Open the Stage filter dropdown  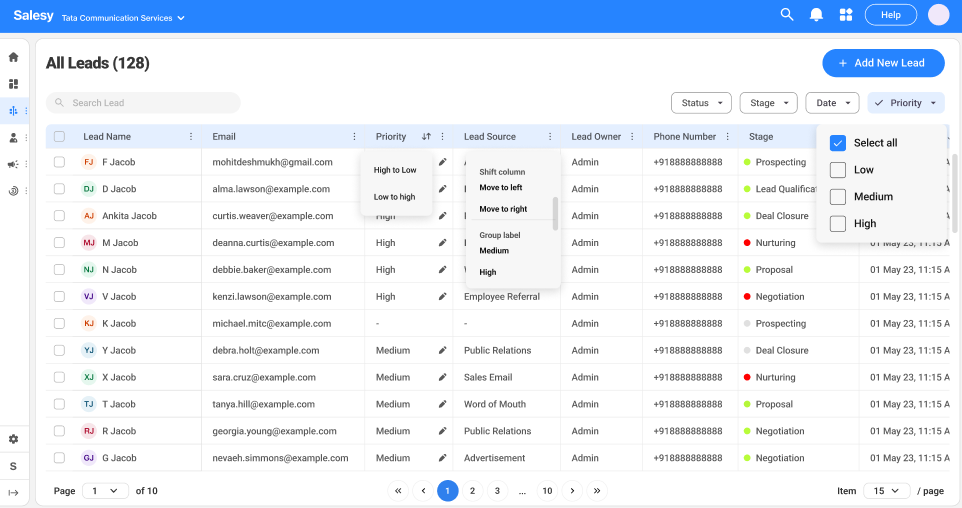[769, 103]
